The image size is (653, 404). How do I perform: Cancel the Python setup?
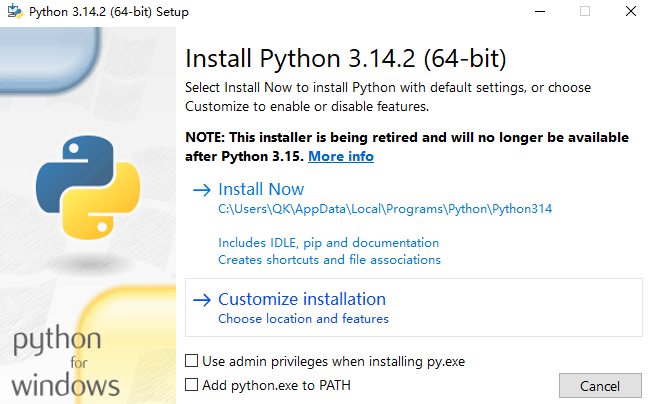click(600, 386)
